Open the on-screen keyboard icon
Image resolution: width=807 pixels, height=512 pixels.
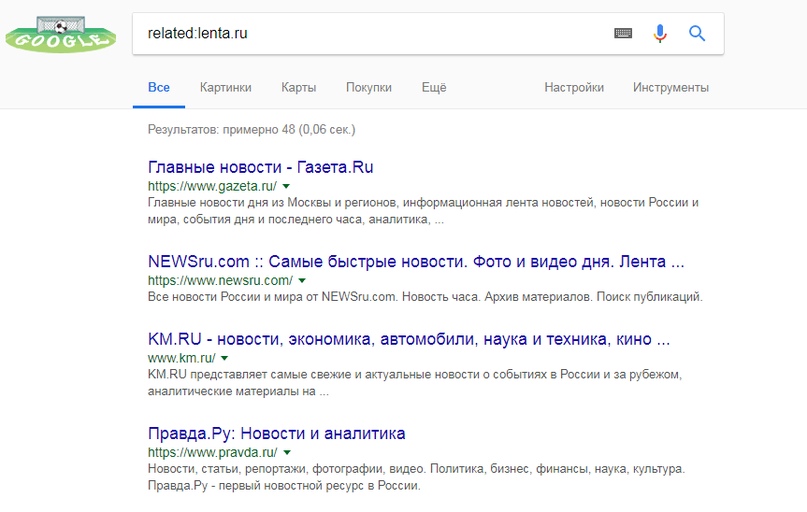point(623,33)
